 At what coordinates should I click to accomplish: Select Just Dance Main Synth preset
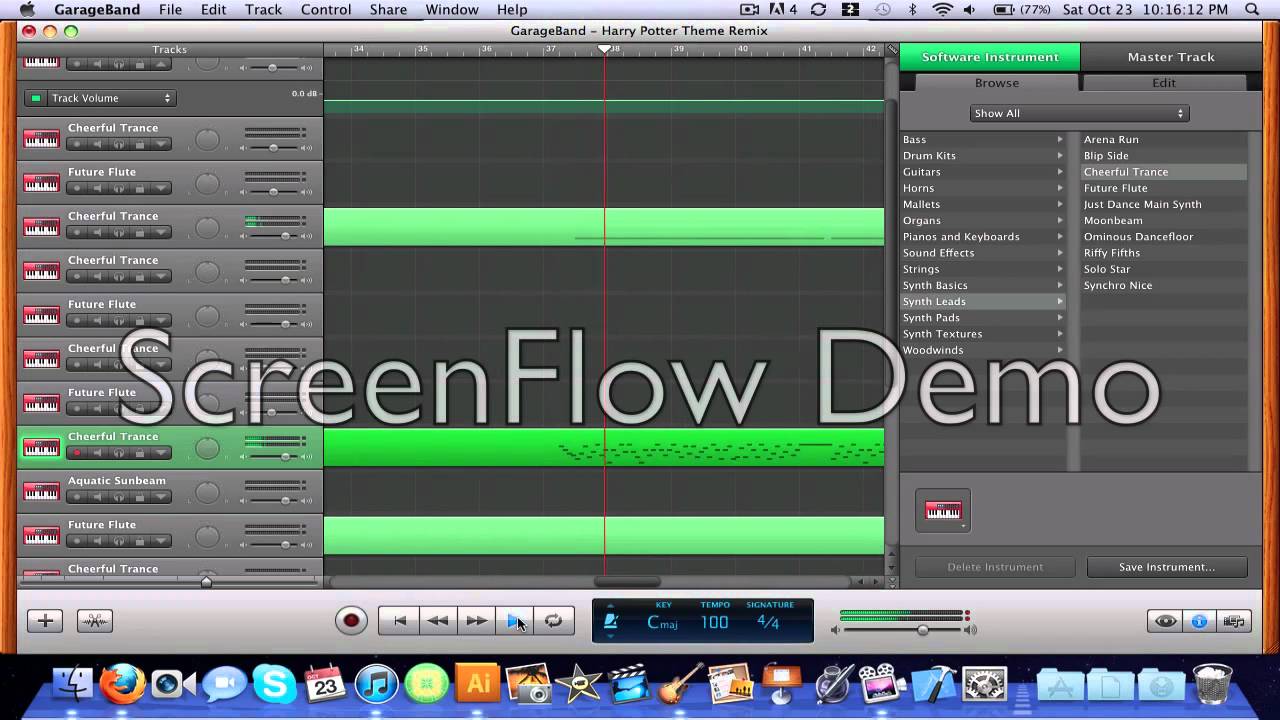click(1164, 204)
